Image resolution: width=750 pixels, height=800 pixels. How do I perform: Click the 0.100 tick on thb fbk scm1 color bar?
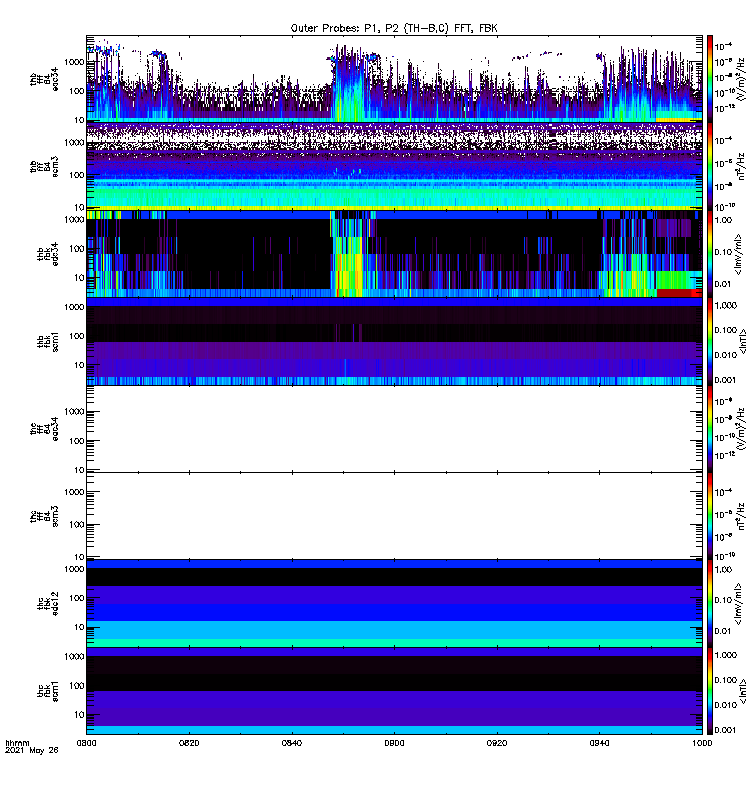(x=726, y=330)
